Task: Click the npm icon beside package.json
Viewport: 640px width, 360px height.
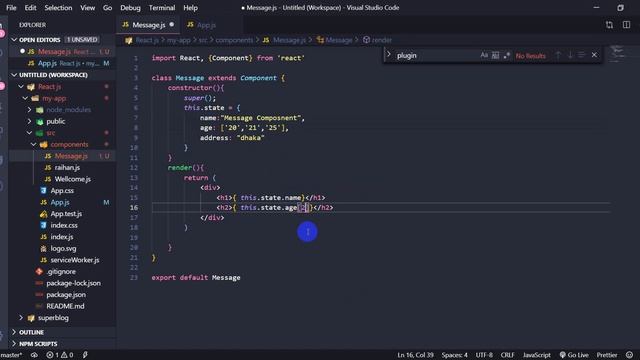Action: (x=39, y=295)
